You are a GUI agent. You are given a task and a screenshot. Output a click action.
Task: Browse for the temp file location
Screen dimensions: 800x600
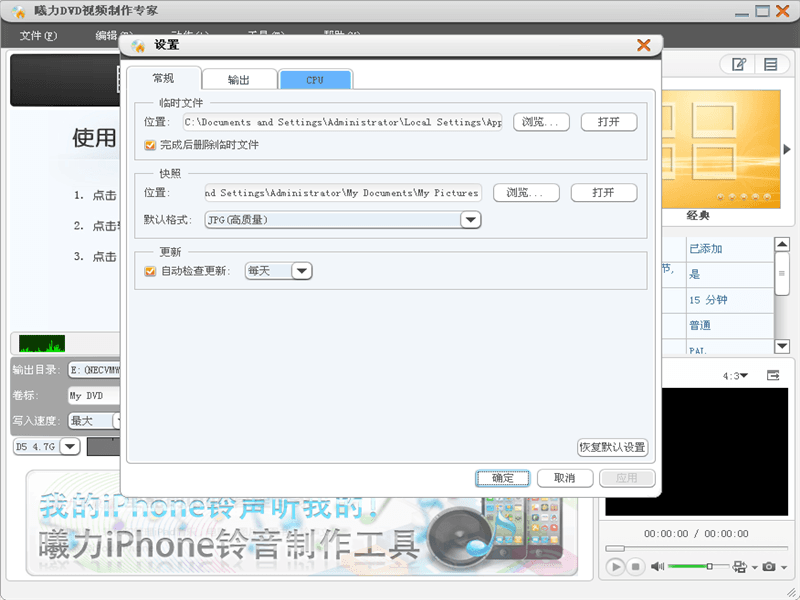click(541, 122)
